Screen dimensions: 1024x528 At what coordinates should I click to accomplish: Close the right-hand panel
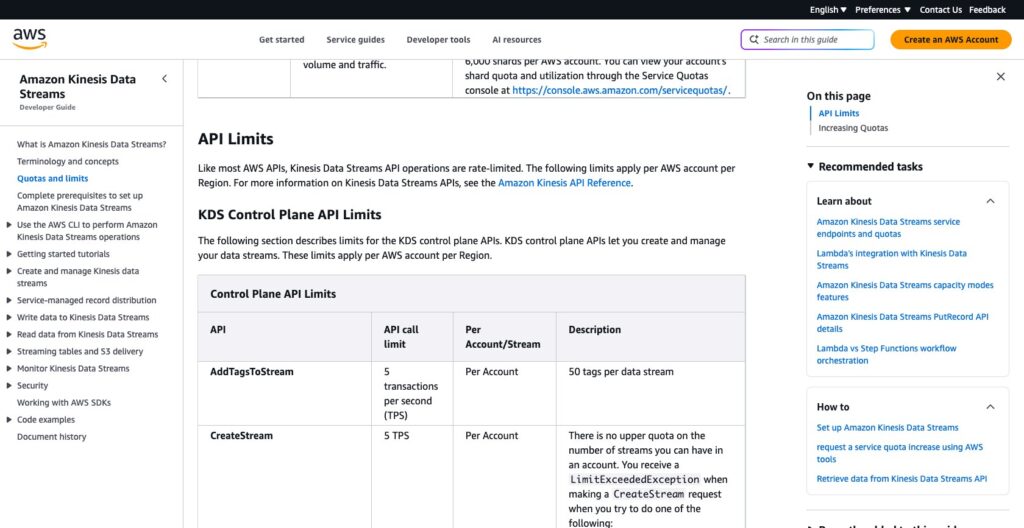coord(1000,77)
